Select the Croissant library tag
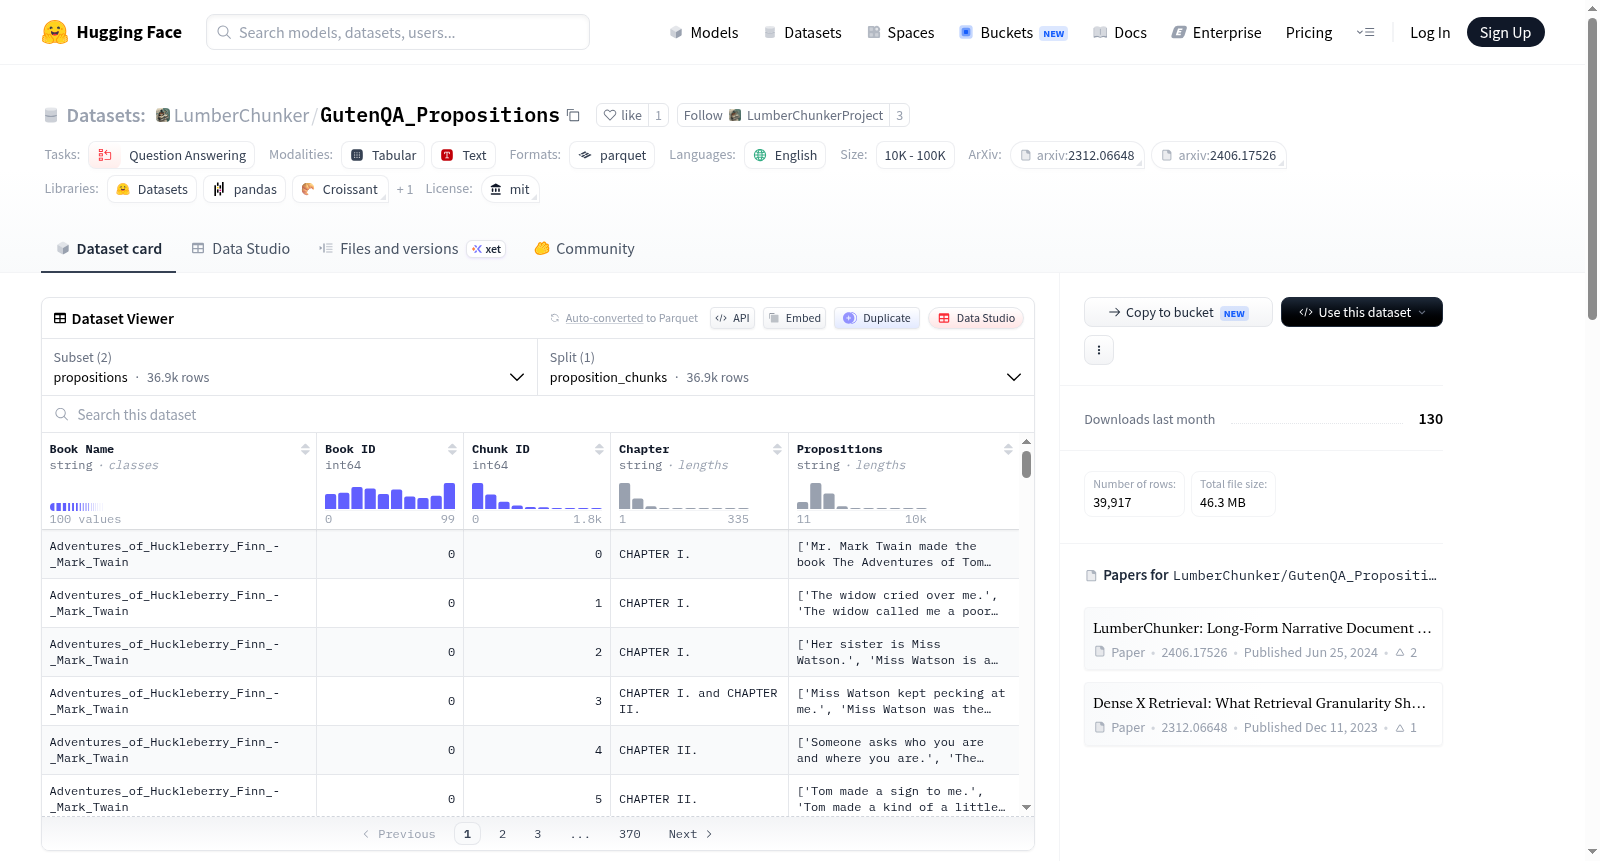 pyautogui.click(x=339, y=189)
